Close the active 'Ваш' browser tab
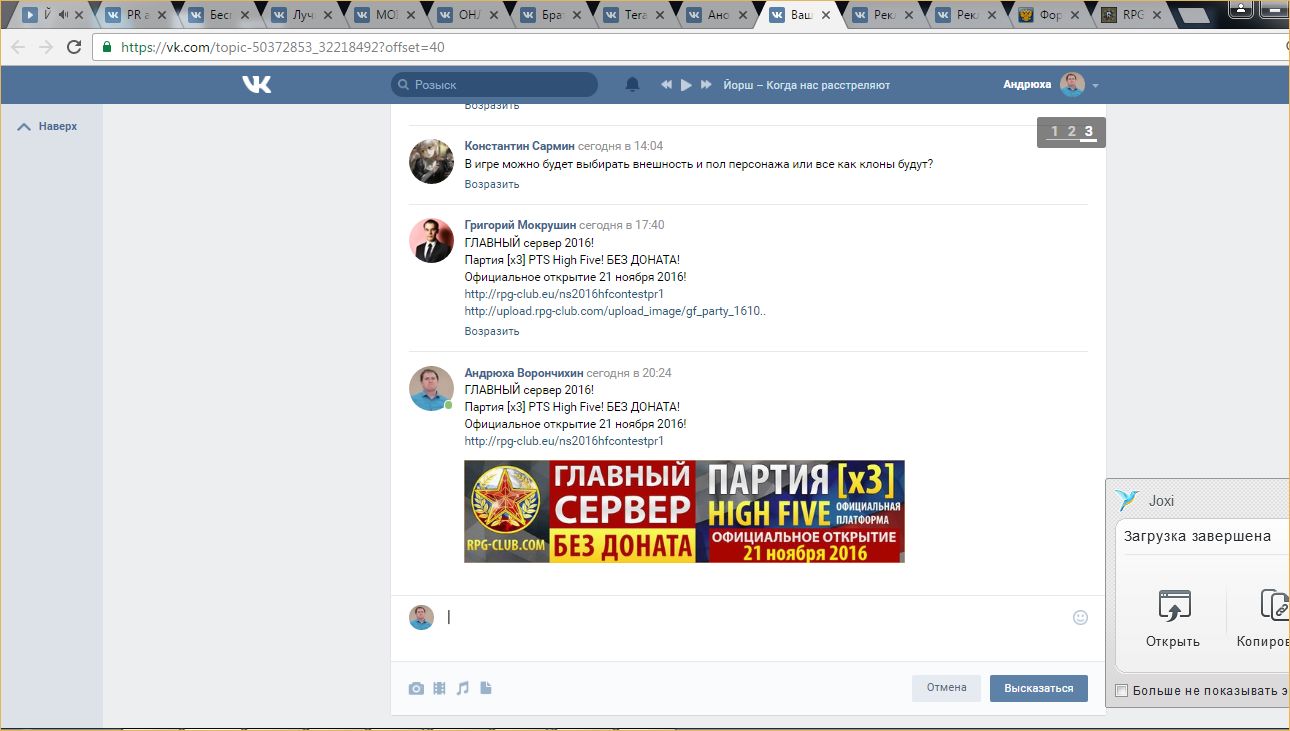1290x731 pixels. [x=825, y=16]
